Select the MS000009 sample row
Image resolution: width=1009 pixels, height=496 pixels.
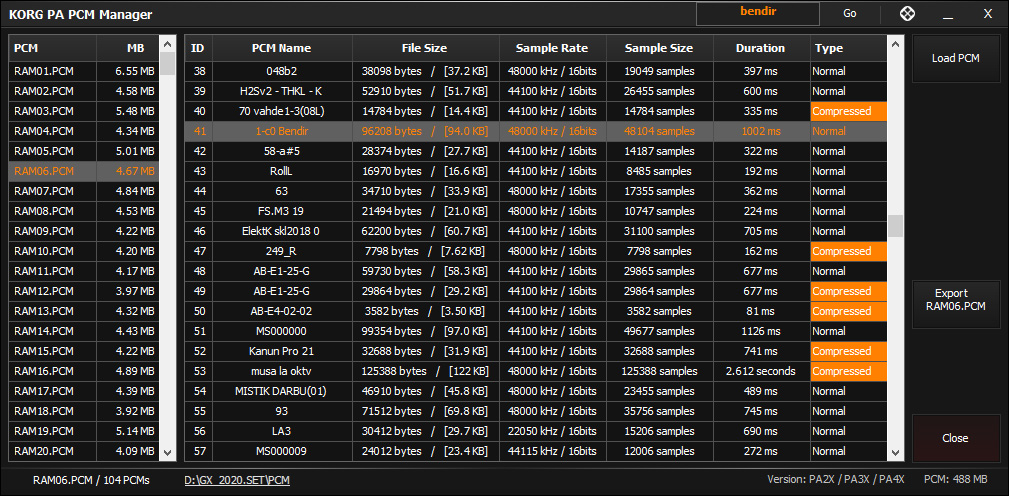point(536,451)
